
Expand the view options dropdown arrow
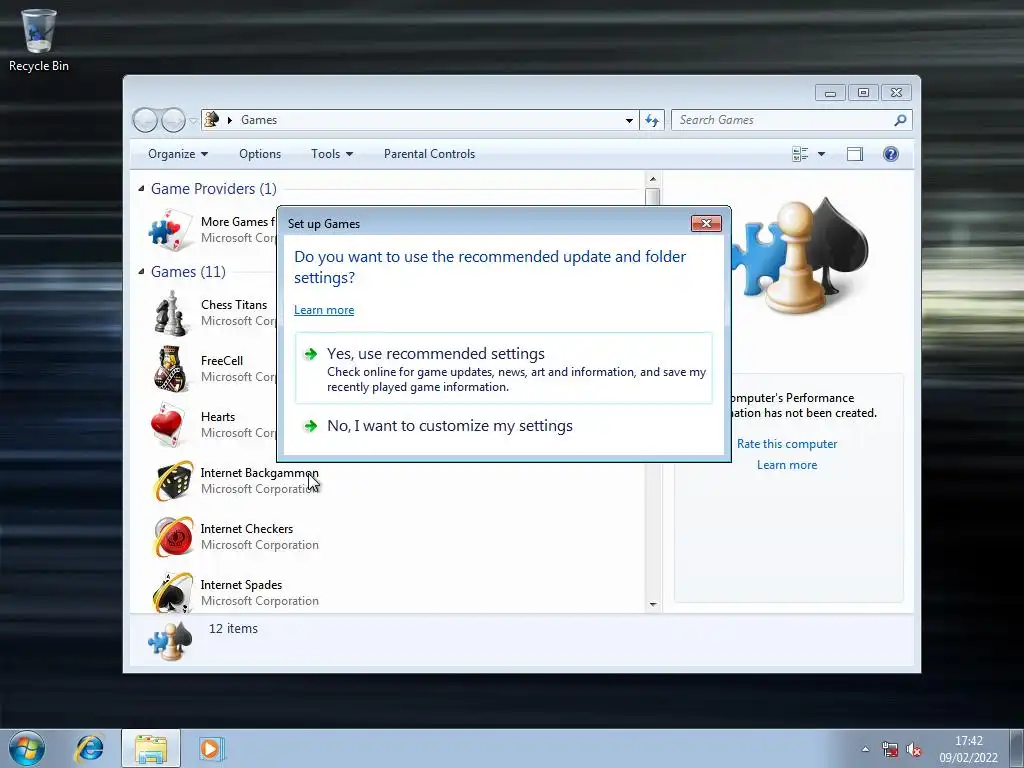(x=822, y=154)
